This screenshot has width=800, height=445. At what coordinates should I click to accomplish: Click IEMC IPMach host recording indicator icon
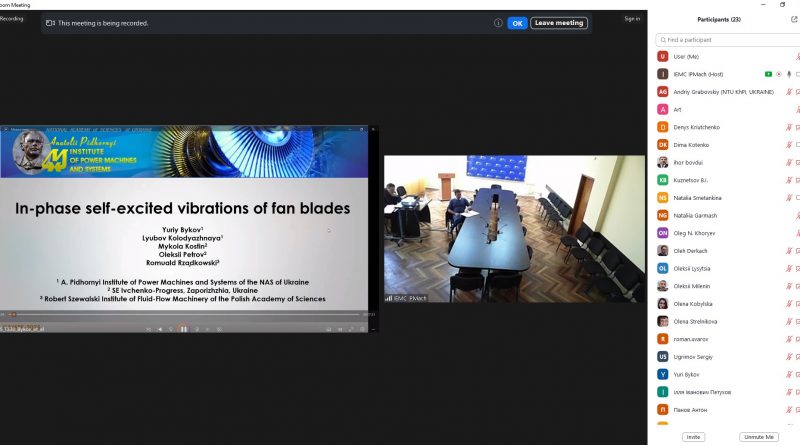(778, 74)
